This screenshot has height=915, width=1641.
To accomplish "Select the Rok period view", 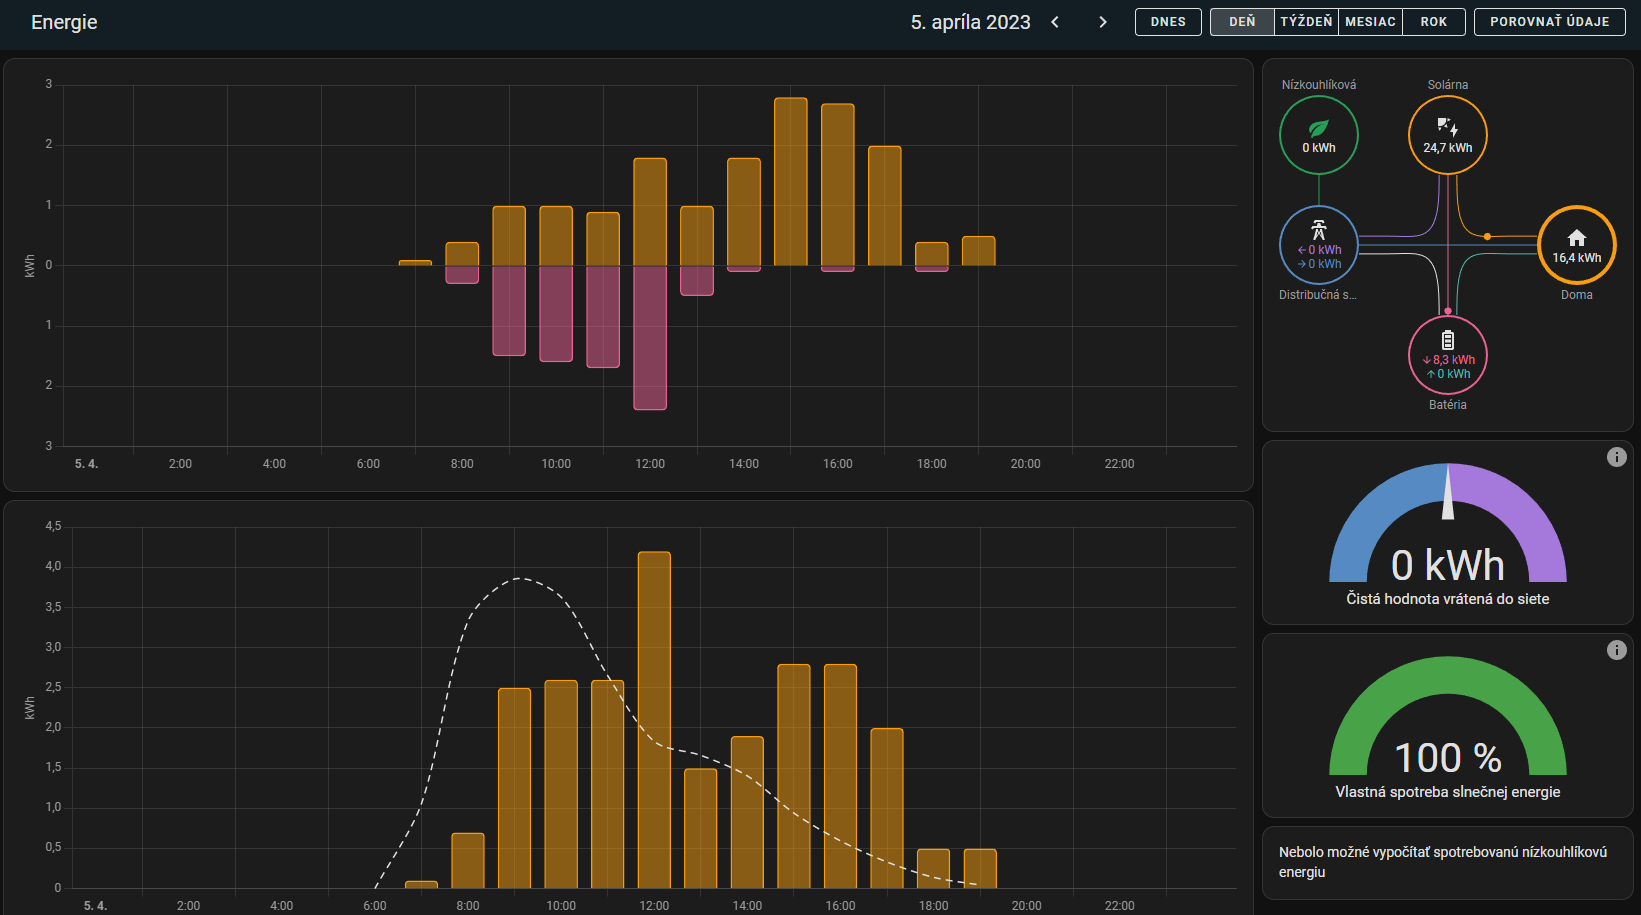I will coord(1433,22).
